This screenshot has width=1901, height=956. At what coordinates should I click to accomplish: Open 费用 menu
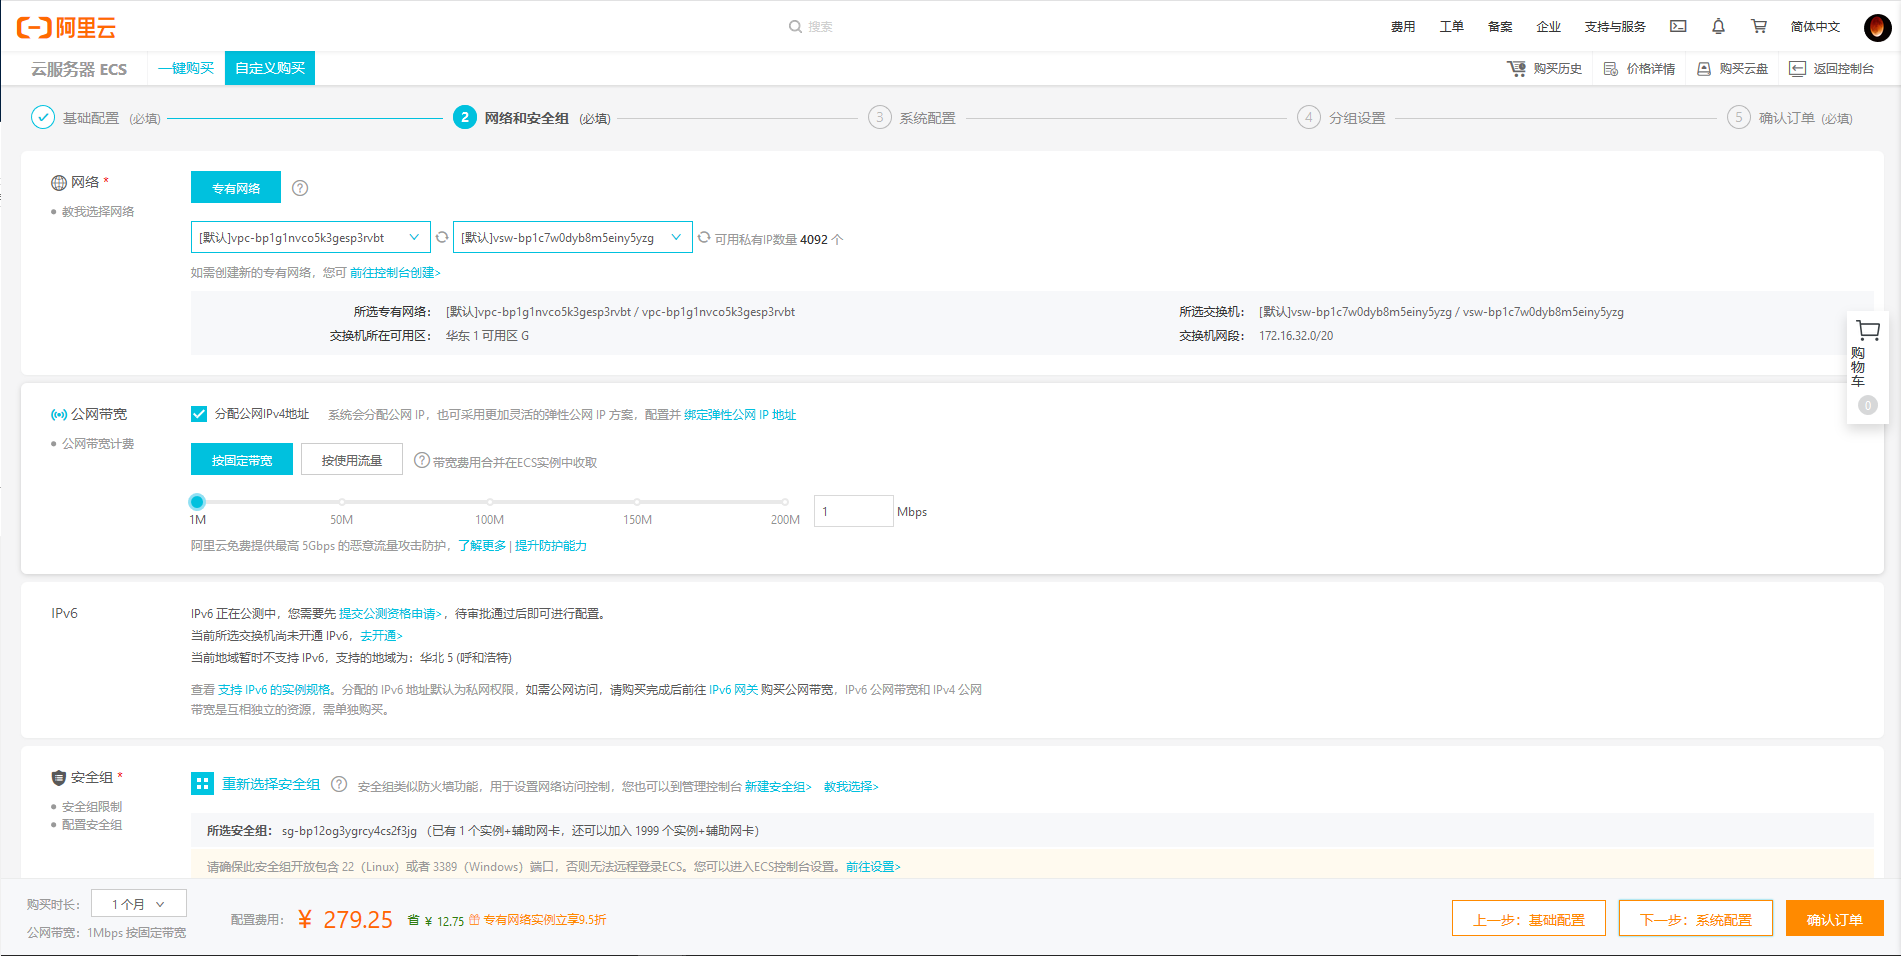1403,27
